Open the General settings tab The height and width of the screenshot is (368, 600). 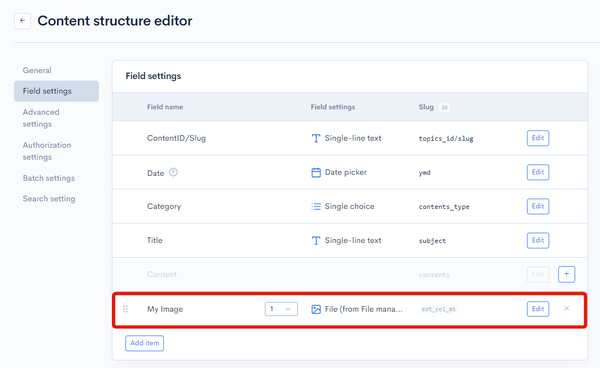point(37,70)
